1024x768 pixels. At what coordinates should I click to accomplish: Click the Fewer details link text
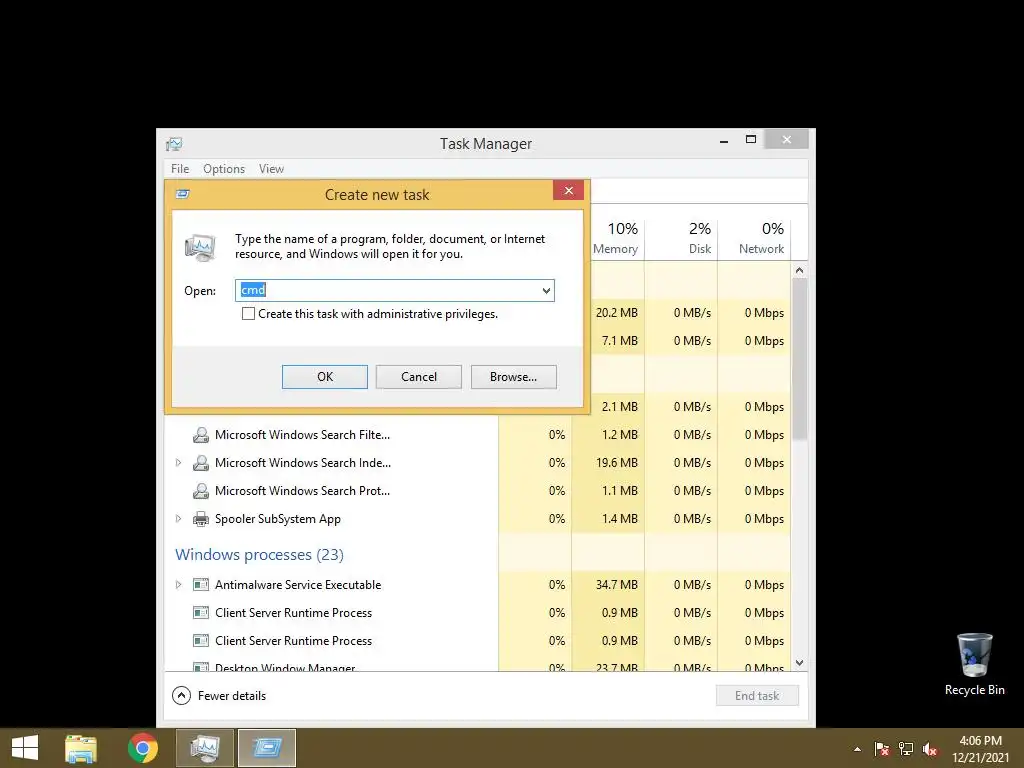click(x=232, y=696)
